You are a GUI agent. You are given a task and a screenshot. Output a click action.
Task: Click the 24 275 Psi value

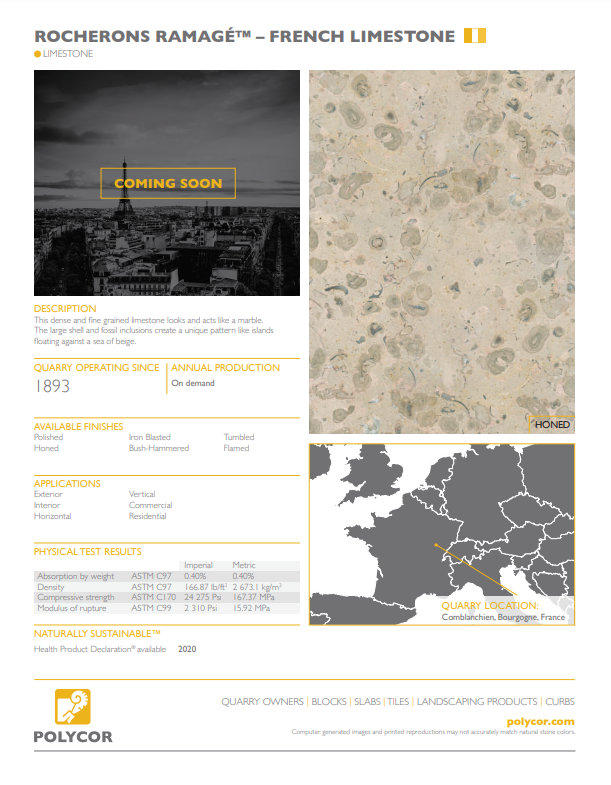[x=202, y=597]
